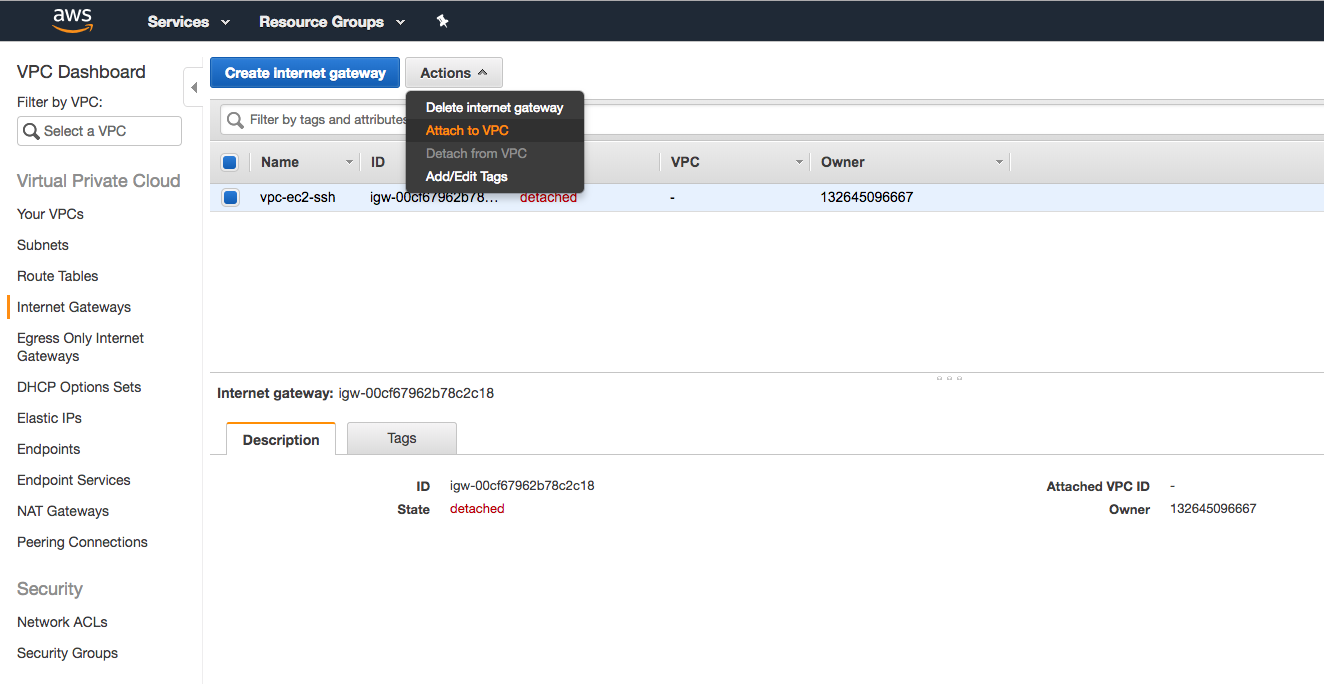1324x684 pixels.
Task: Toggle the select-all header checkbox
Action: click(230, 162)
